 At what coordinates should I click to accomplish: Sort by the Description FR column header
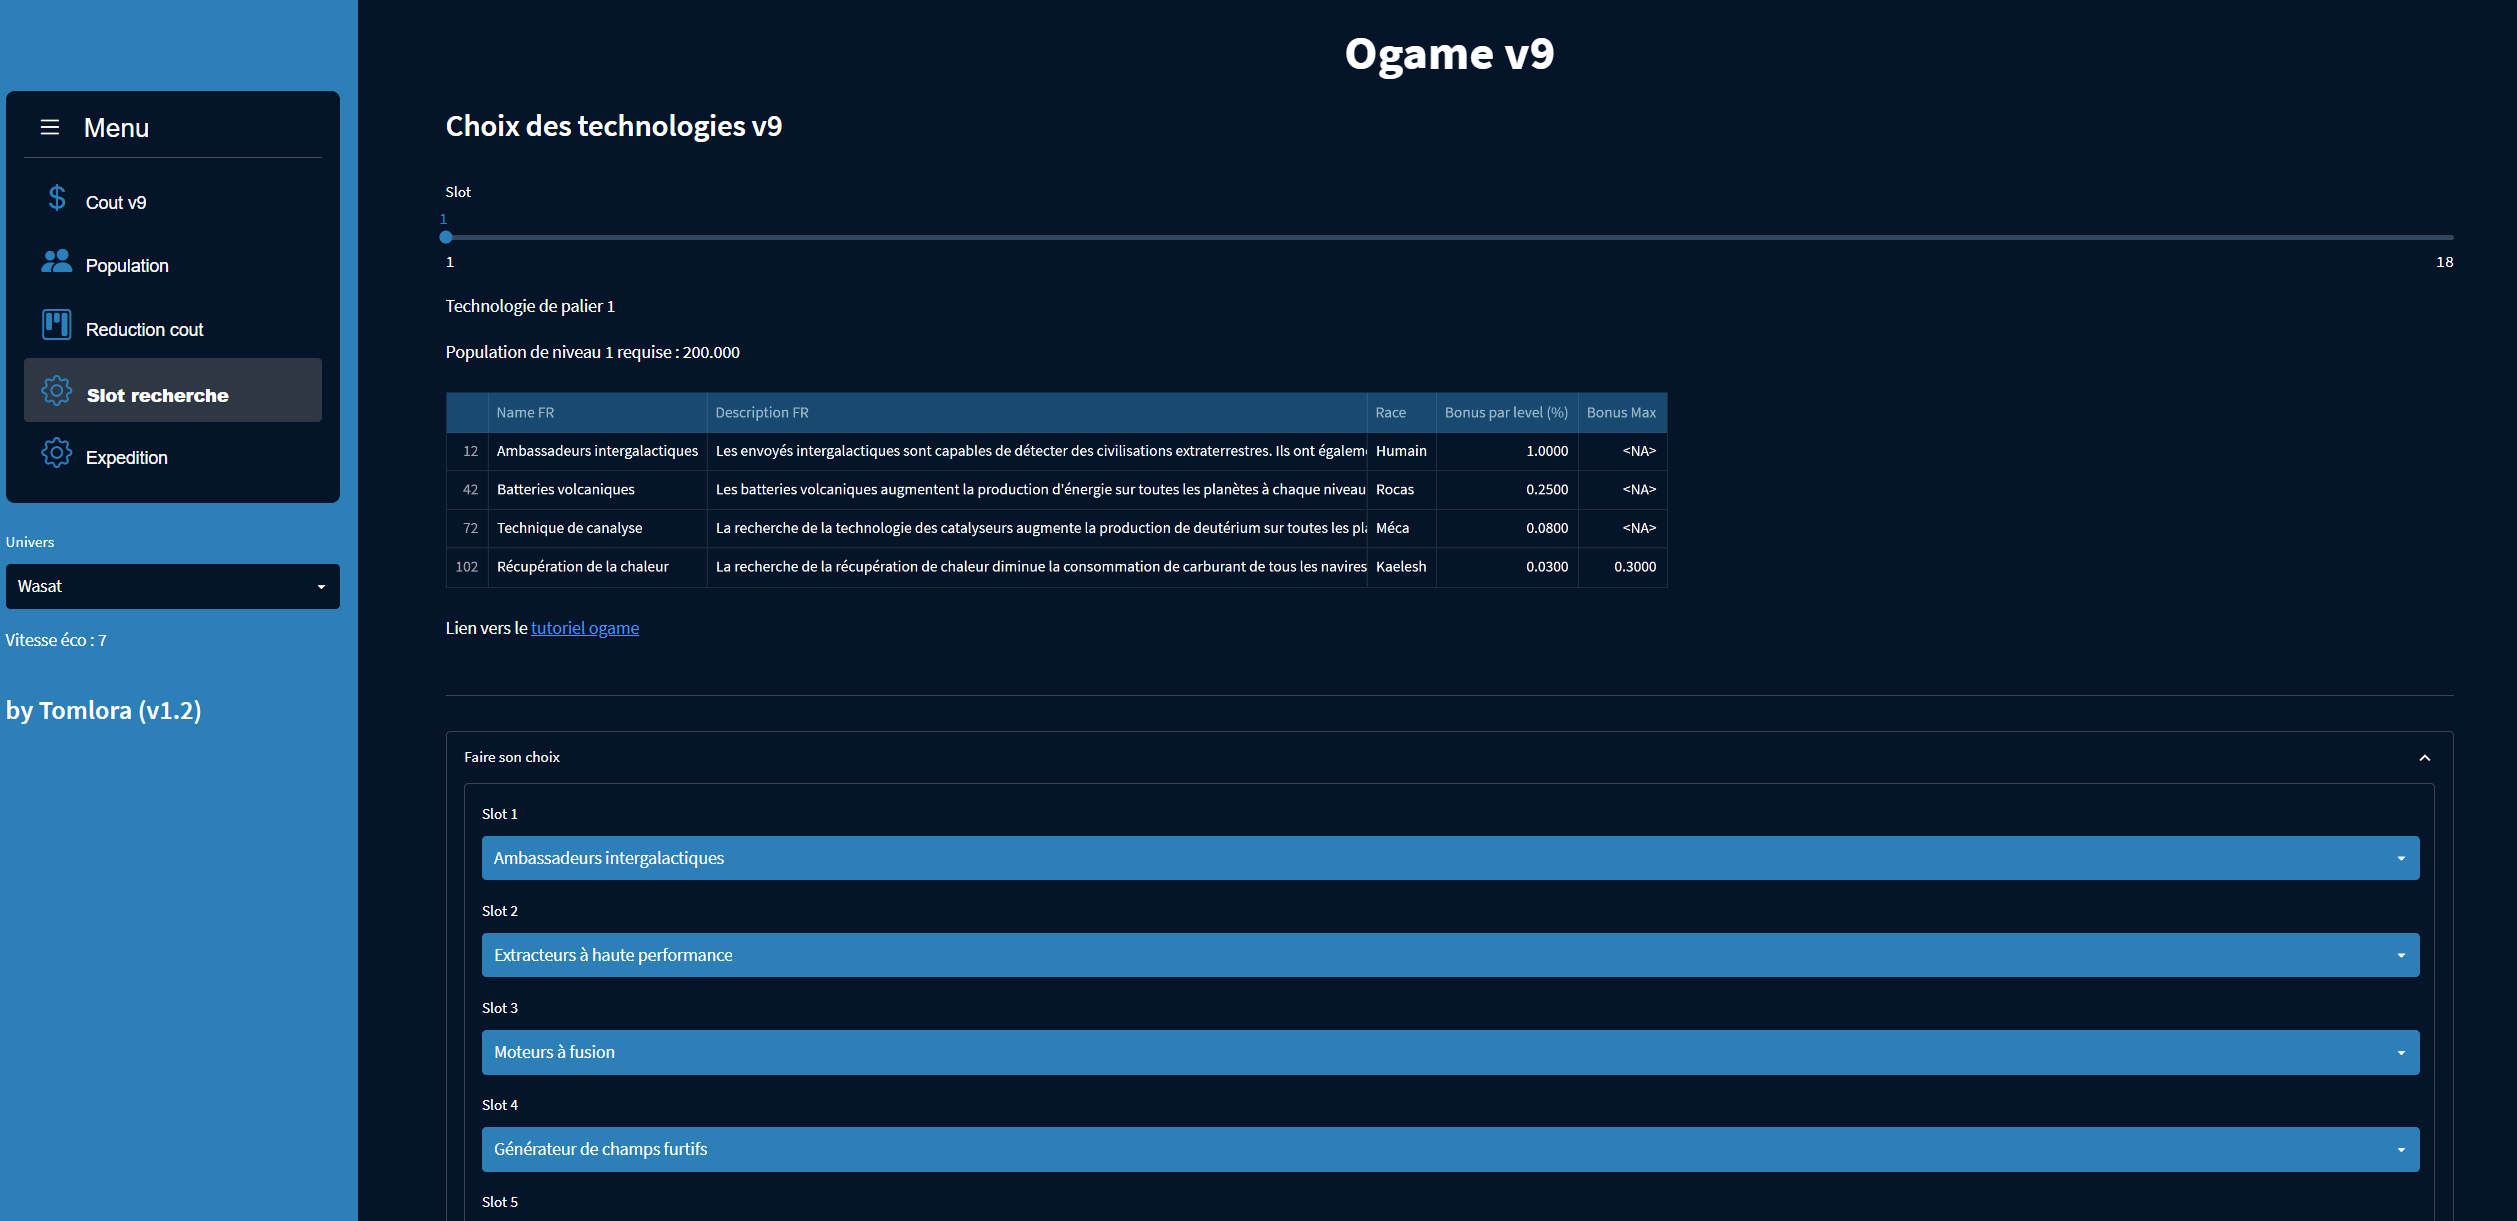coord(1037,412)
